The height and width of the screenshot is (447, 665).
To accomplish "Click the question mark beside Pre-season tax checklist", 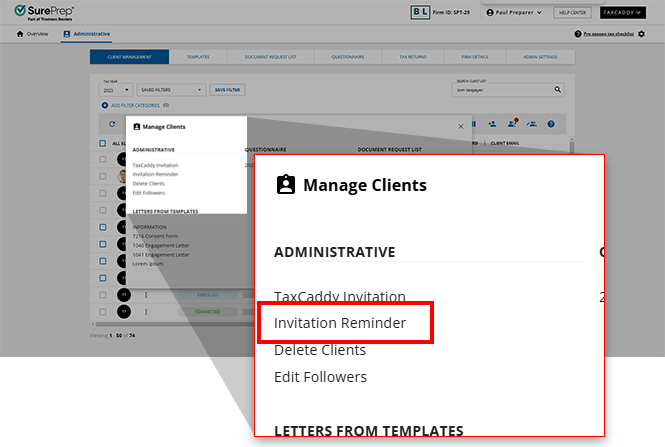I will point(578,34).
